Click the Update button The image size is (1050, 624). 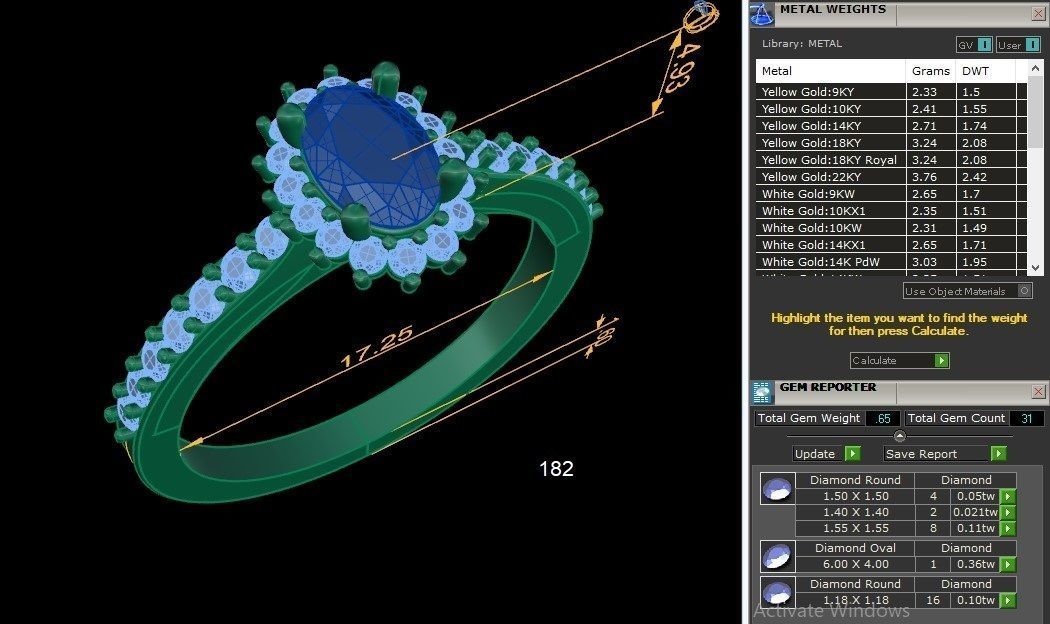826,453
